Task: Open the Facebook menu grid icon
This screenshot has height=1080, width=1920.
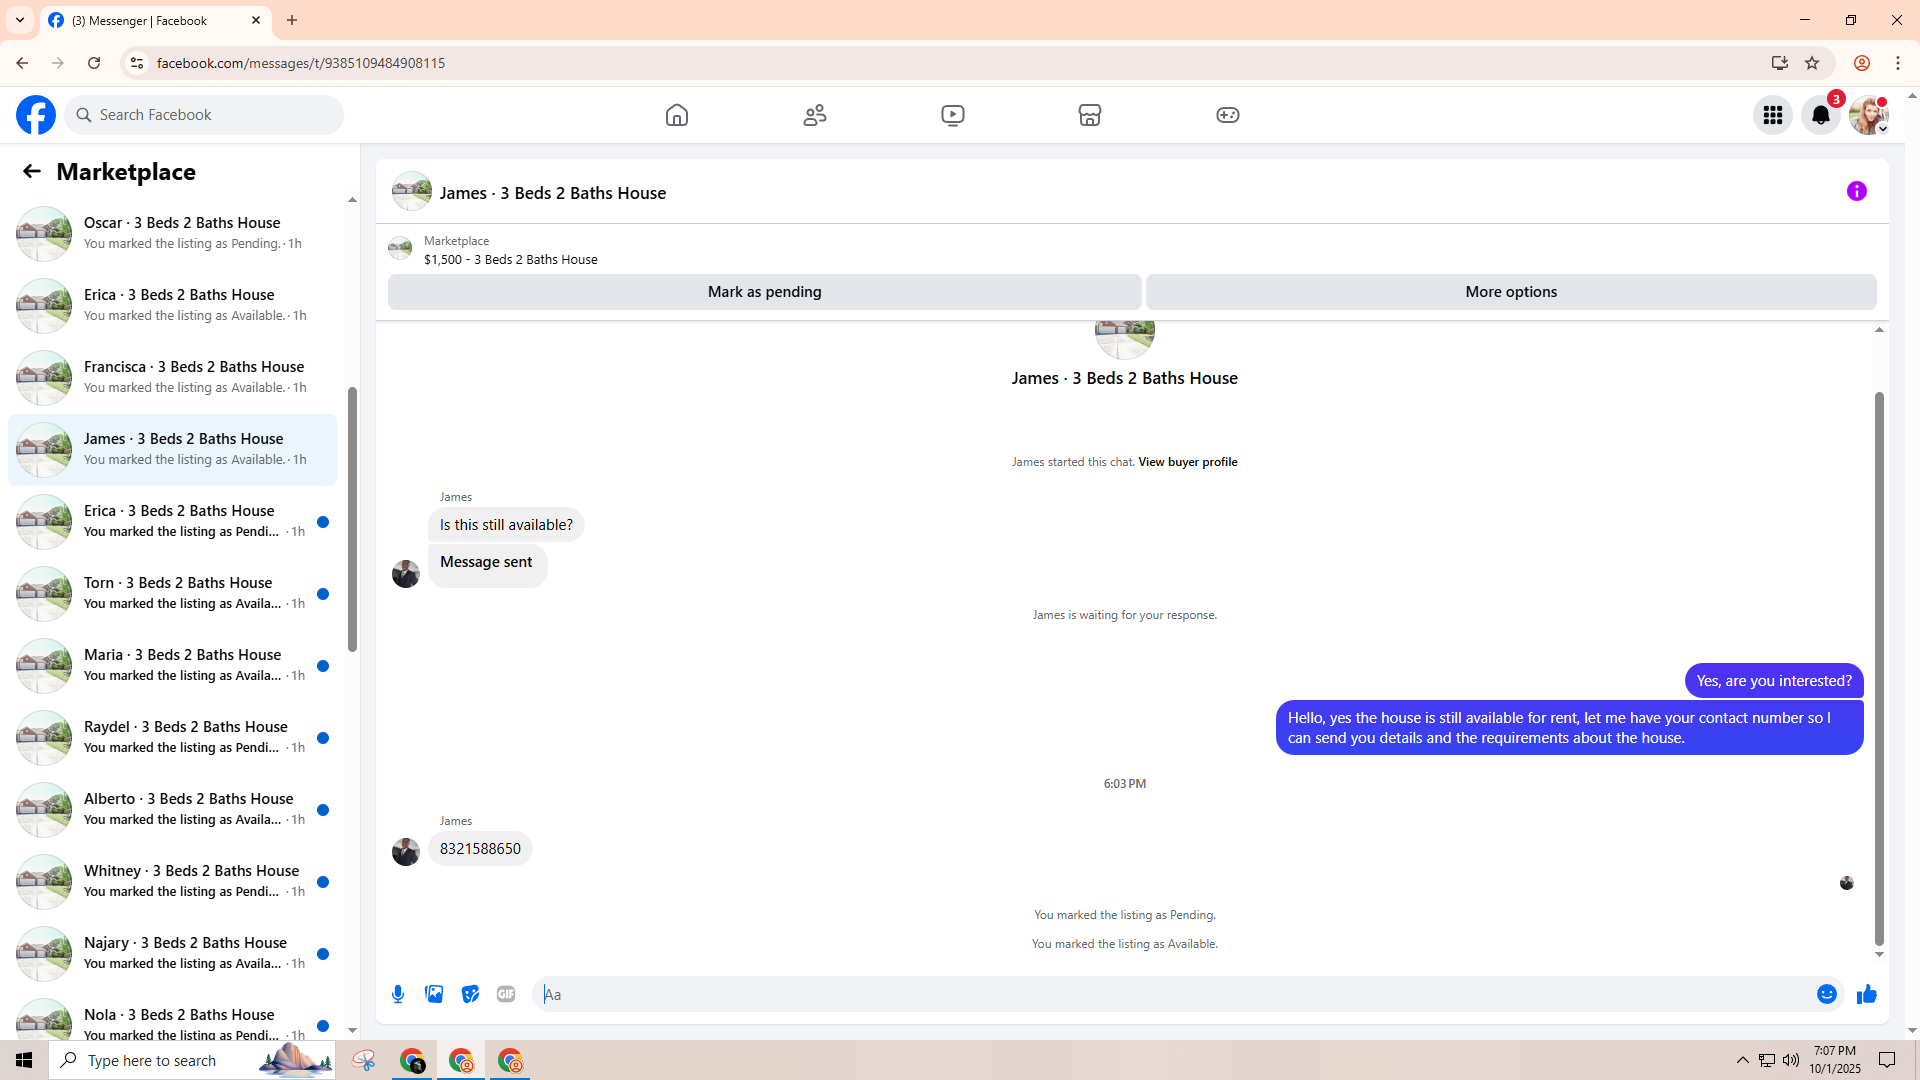Action: coord(1773,115)
